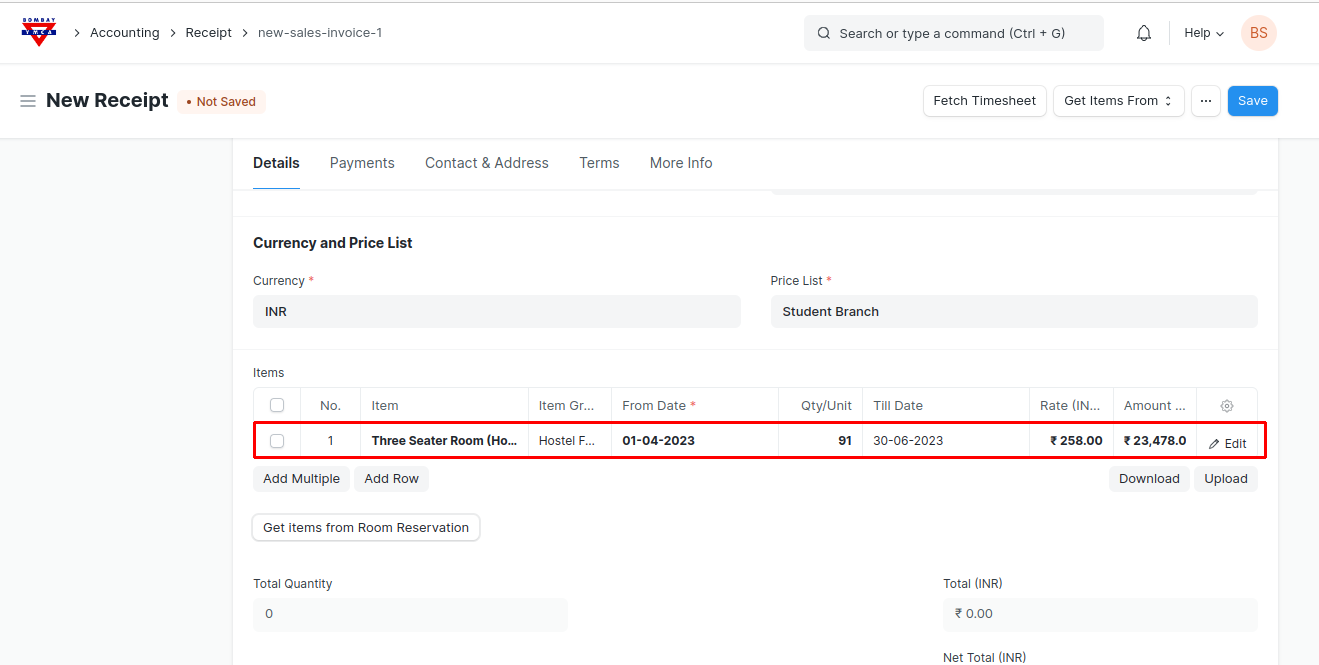Open the Contact & Address tab
1319x665 pixels.
pos(486,163)
